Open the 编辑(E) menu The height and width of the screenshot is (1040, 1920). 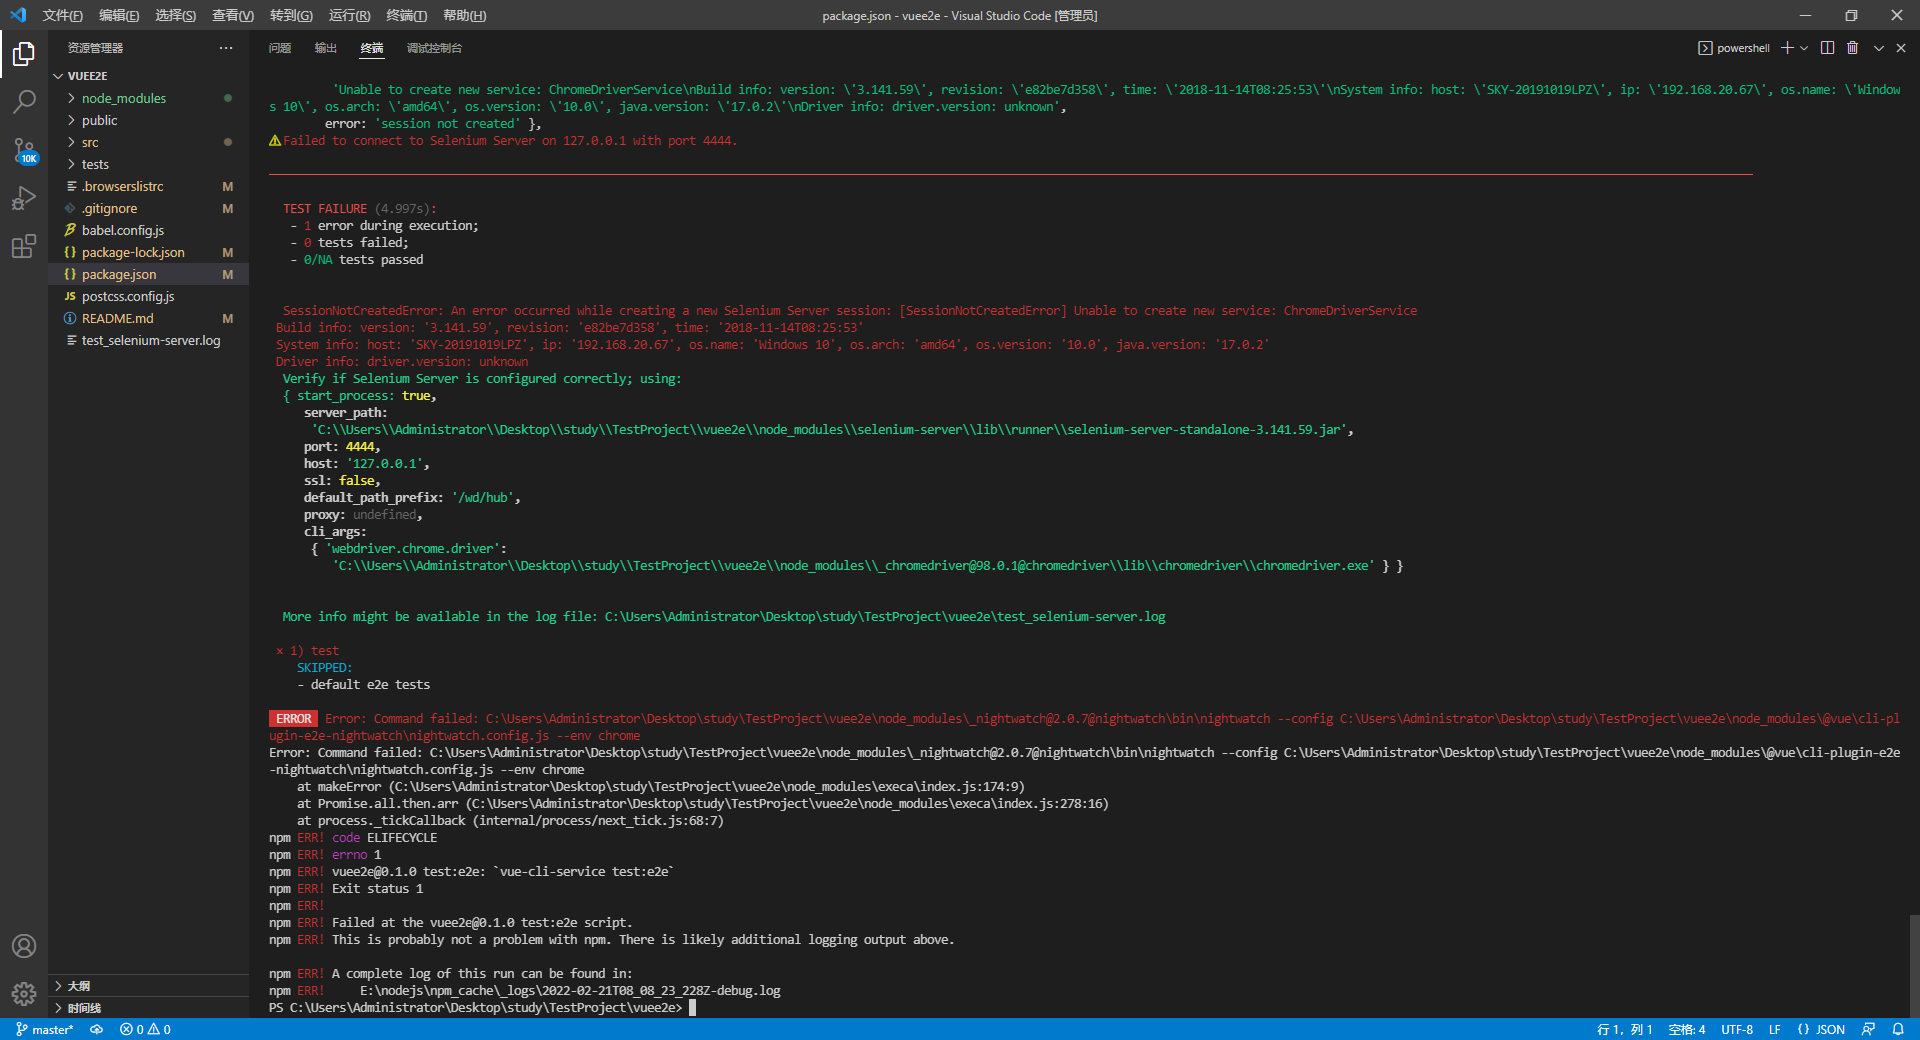click(119, 15)
